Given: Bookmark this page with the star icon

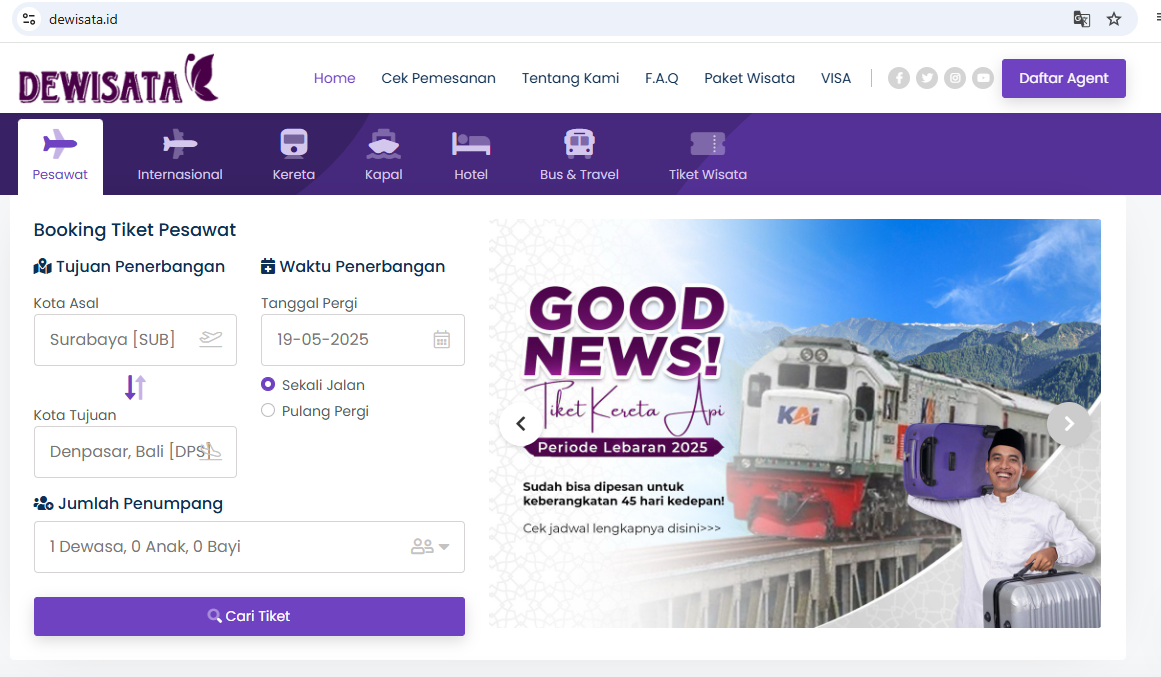Looking at the screenshot, I should pyautogui.click(x=1114, y=19).
